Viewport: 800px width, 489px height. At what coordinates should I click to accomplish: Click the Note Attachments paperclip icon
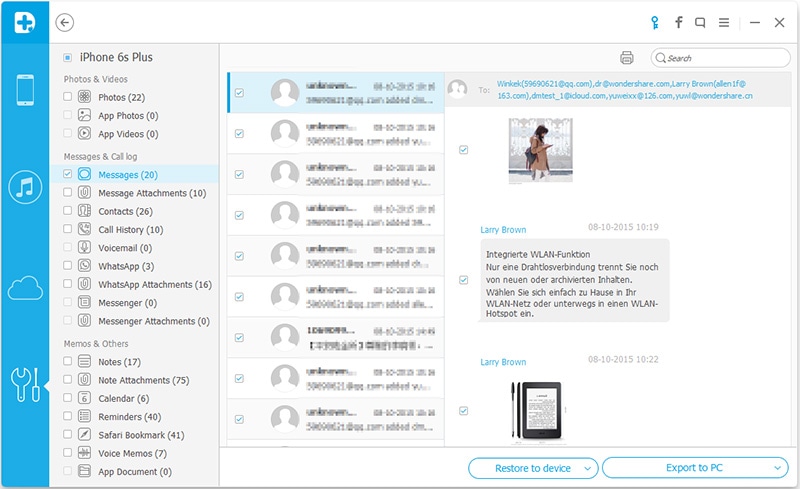point(84,380)
